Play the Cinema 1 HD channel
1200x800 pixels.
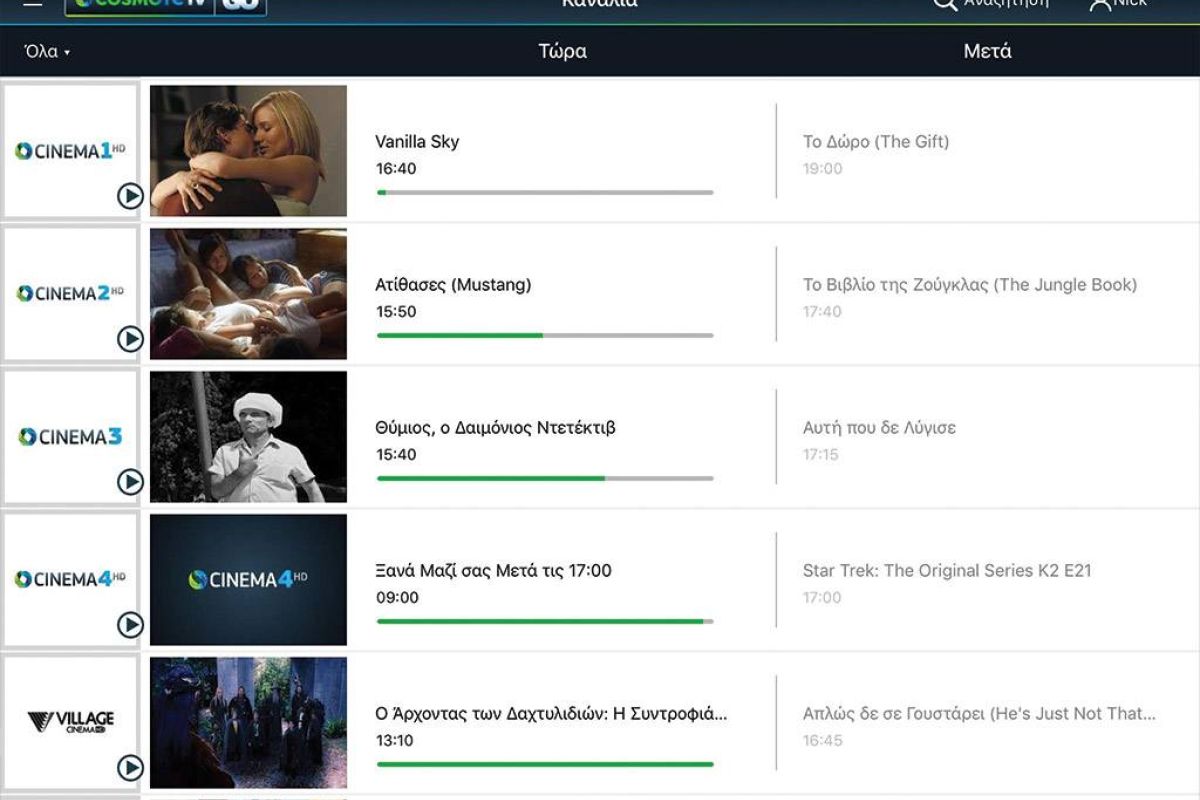point(130,196)
